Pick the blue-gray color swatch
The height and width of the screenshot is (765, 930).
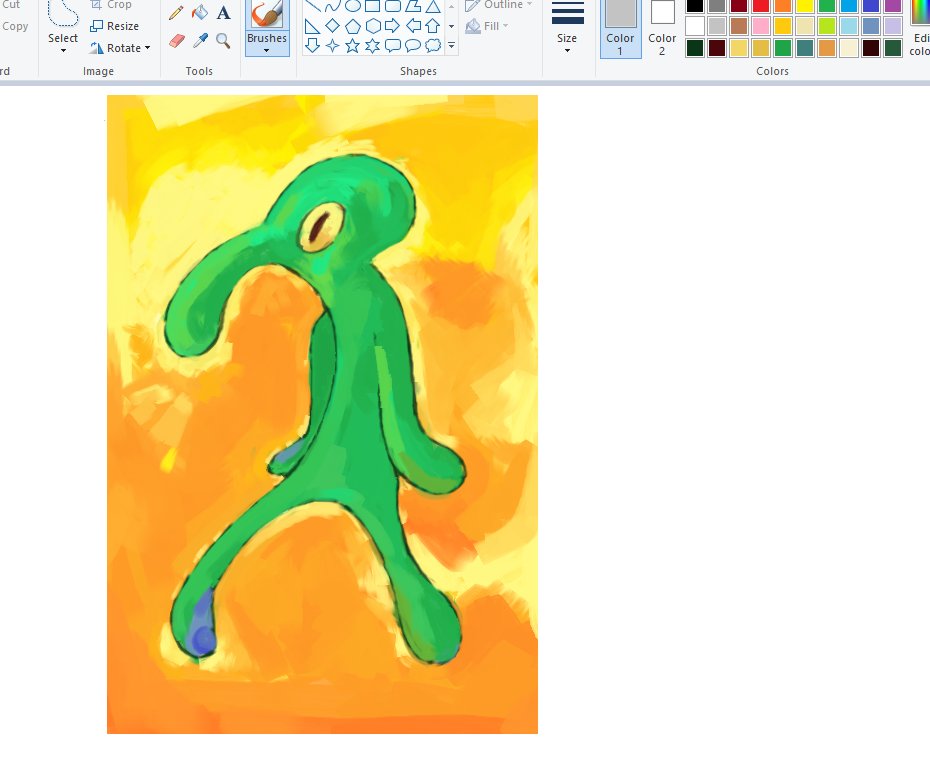(x=871, y=26)
